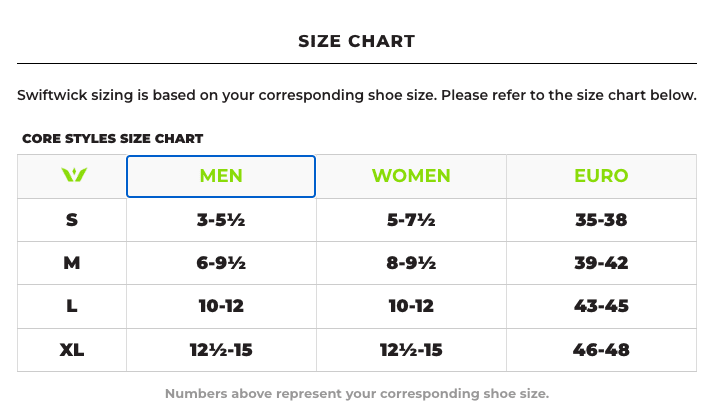The height and width of the screenshot is (414, 717).
Task: Click the XL size row label
Action: point(72,350)
